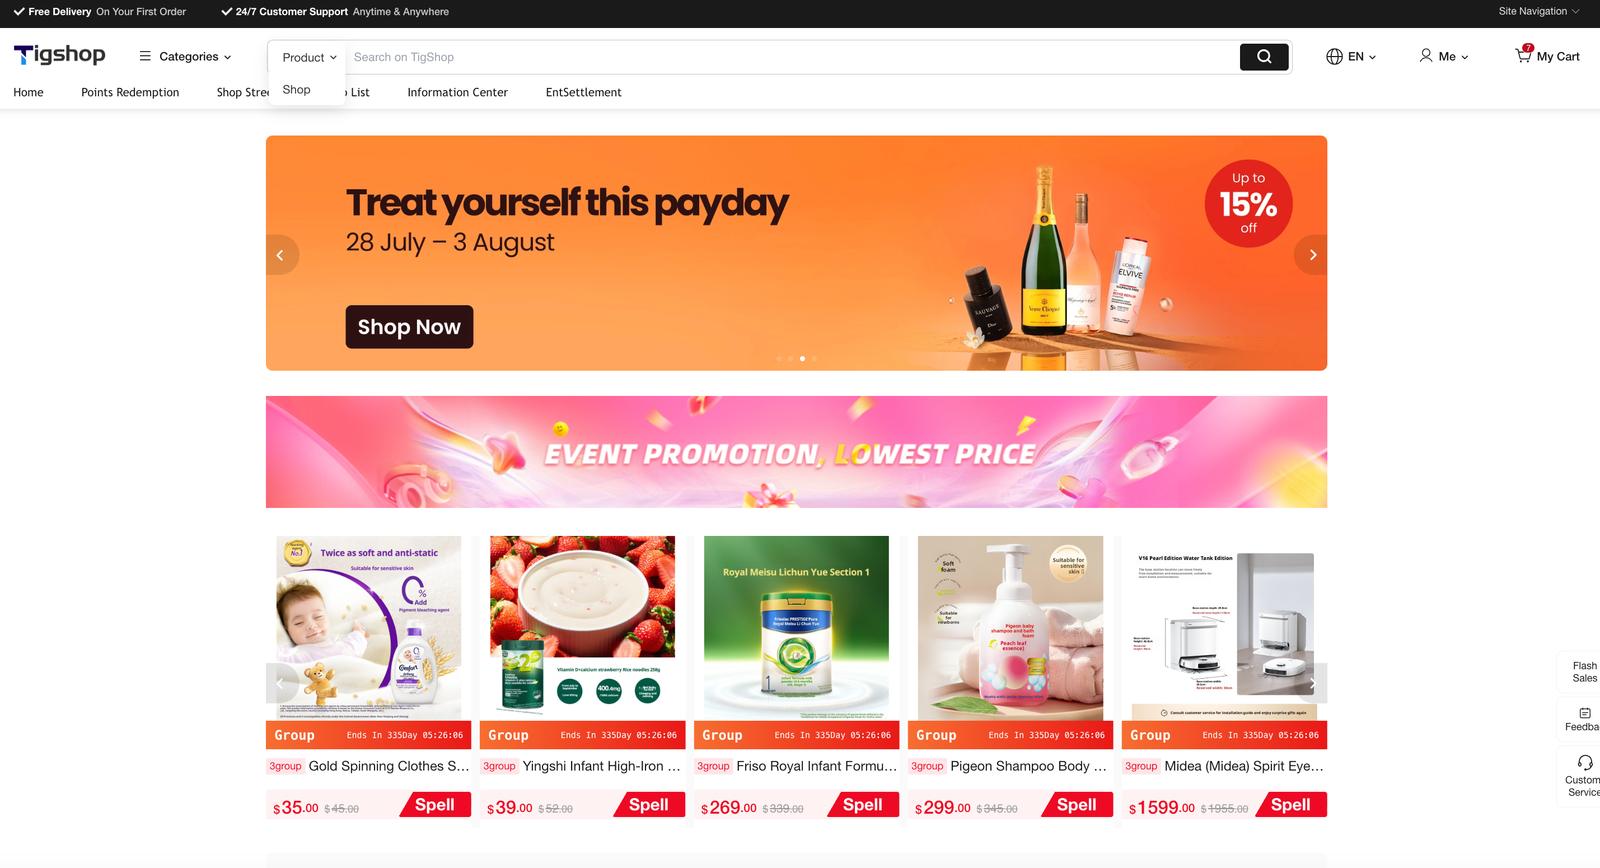Expand the Categories menu
Screen dimensions: 1600x868
[x=185, y=57]
